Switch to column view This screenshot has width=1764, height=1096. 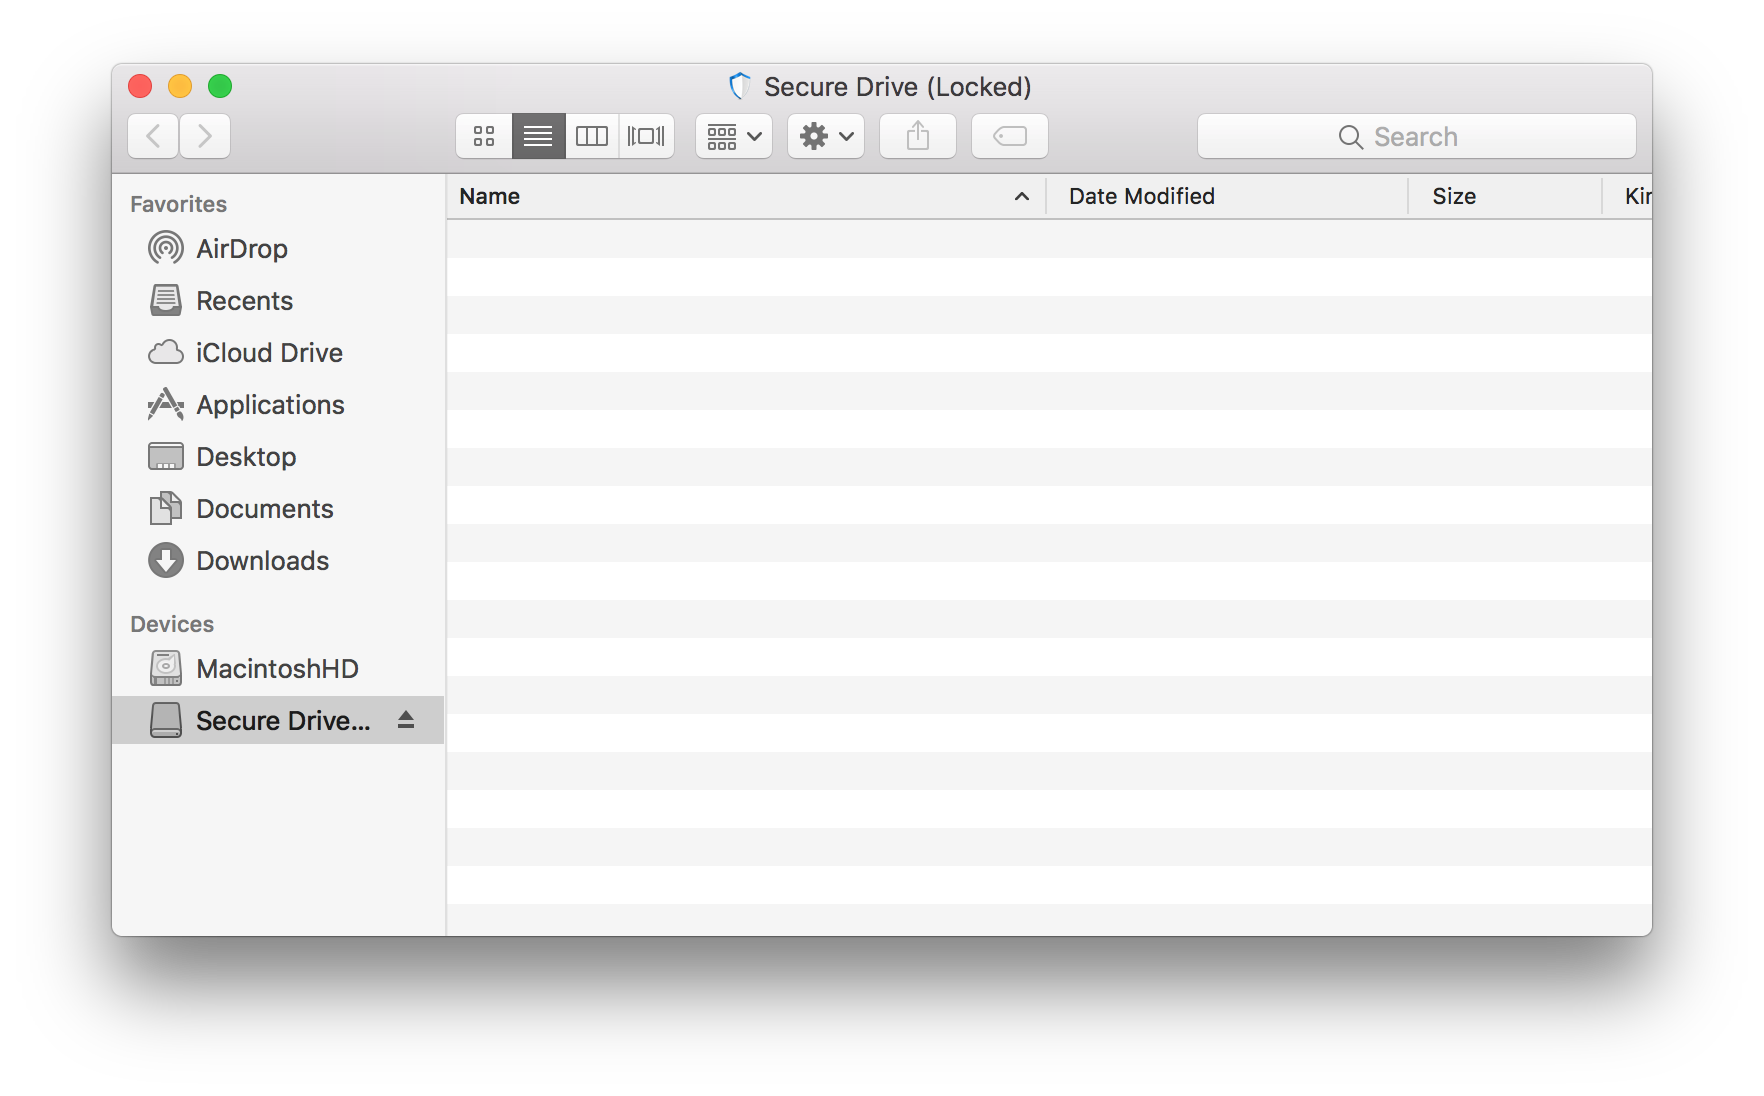tap(592, 136)
